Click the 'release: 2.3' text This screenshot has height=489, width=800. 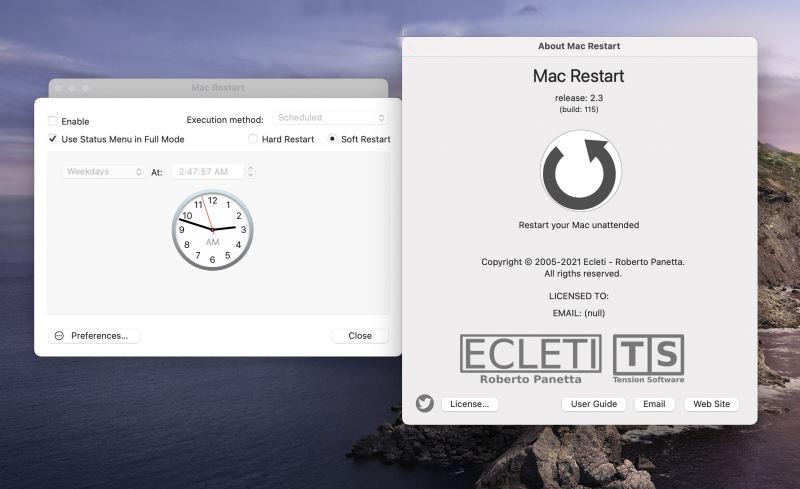579,98
